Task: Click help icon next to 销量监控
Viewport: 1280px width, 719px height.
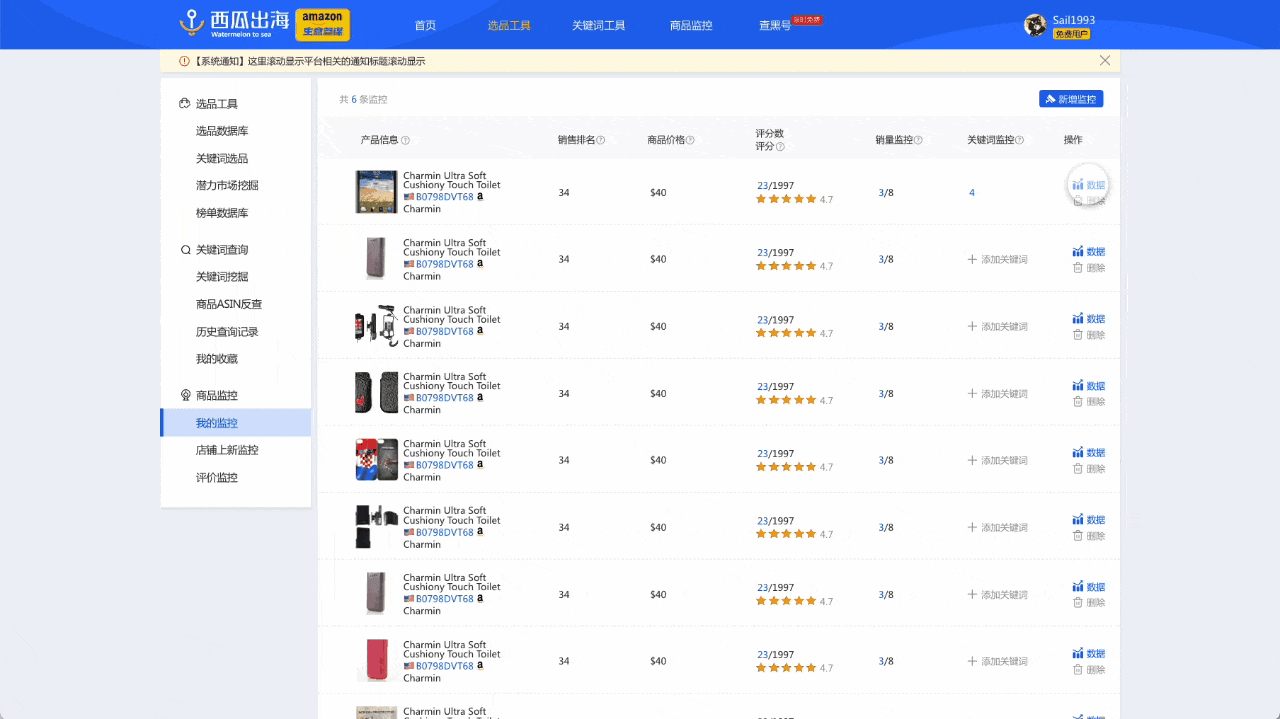Action: [x=918, y=140]
